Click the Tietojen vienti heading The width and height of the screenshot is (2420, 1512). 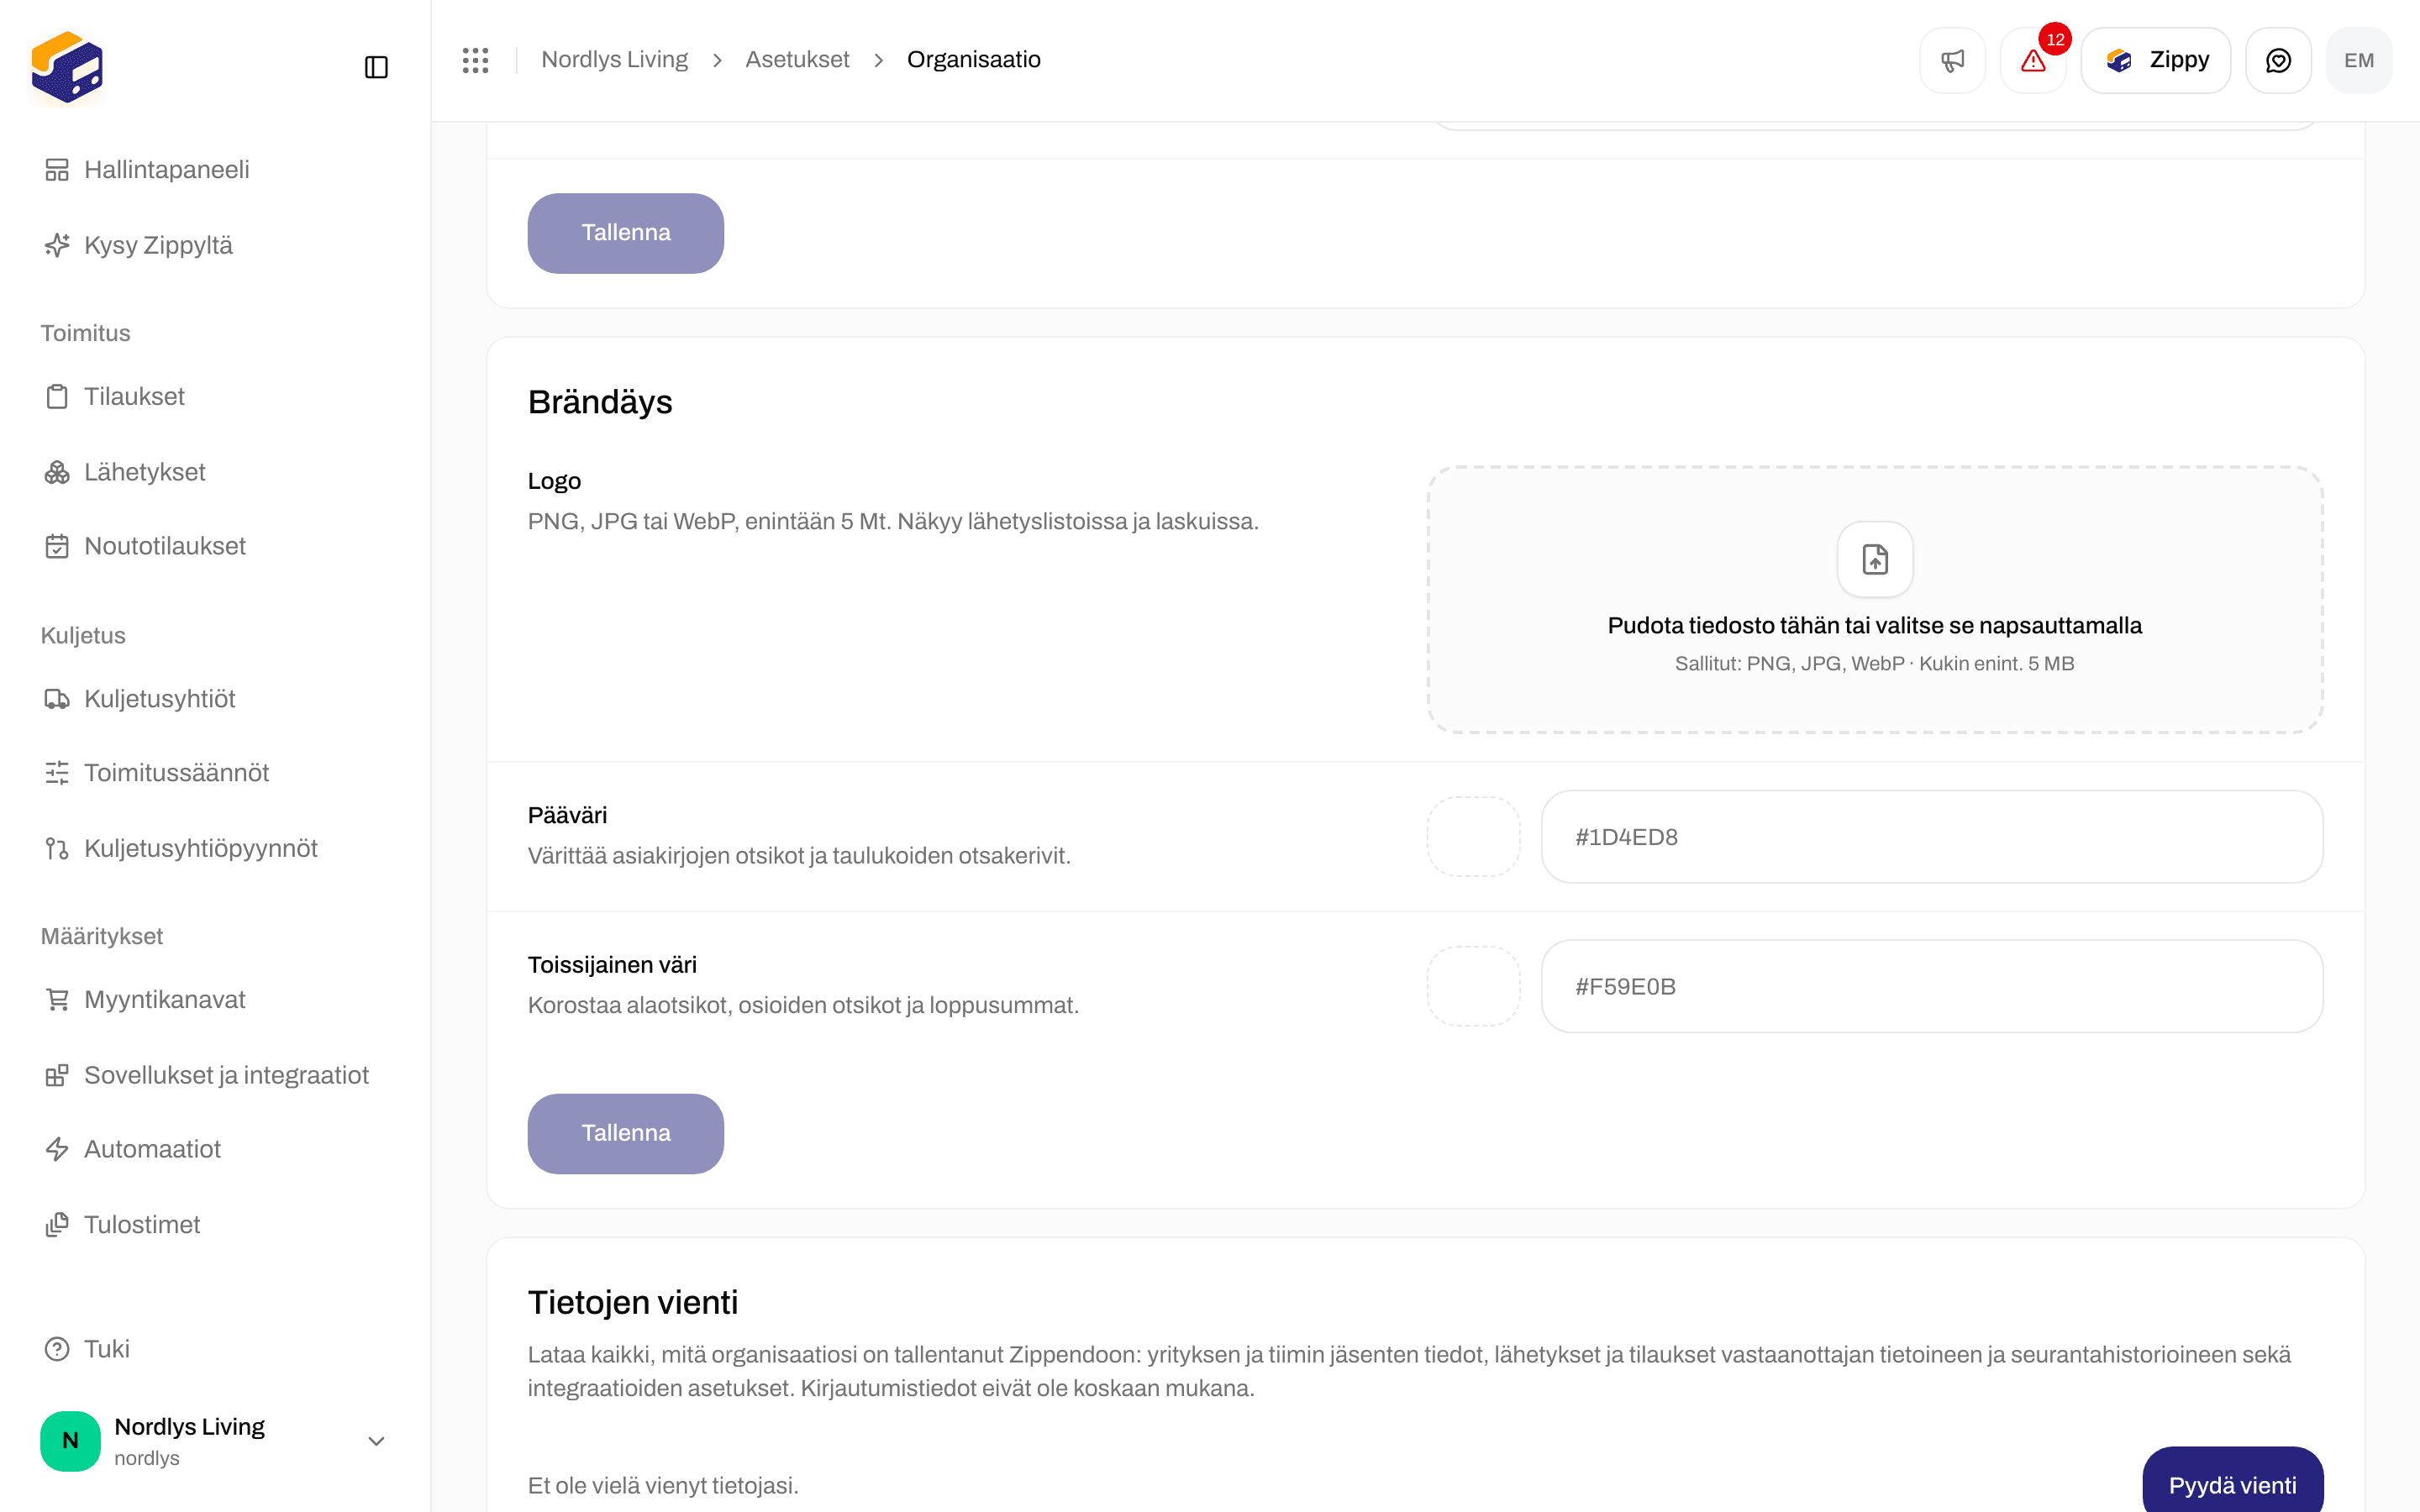pyautogui.click(x=633, y=1303)
